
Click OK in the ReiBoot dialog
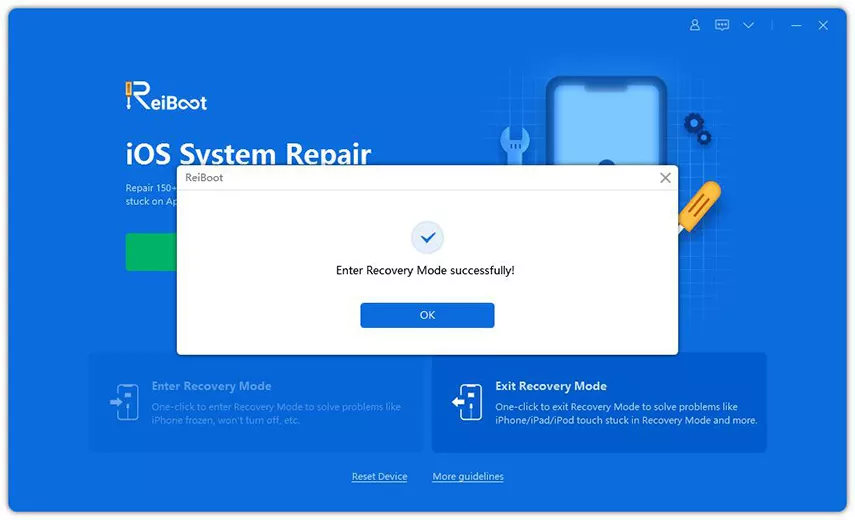[x=427, y=315]
